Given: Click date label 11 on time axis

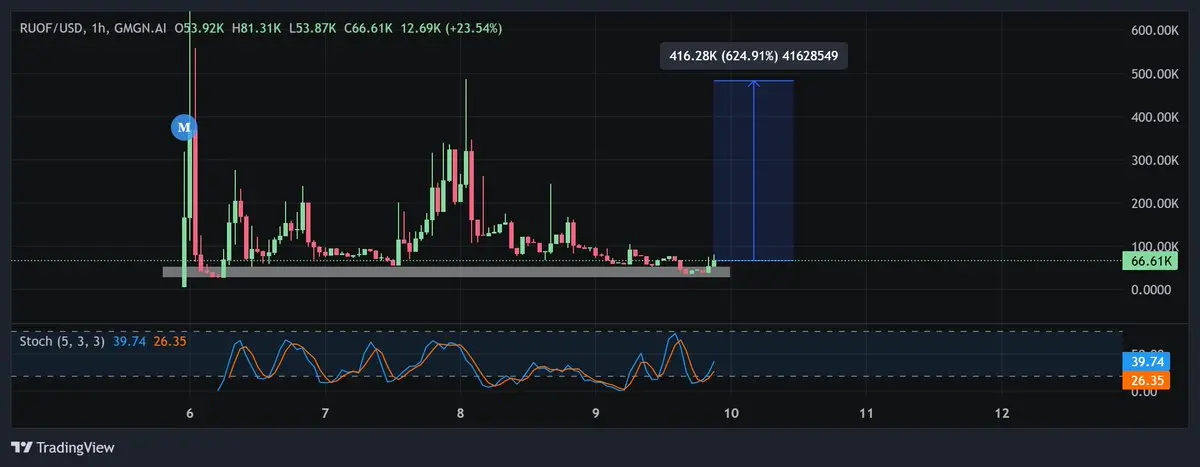Looking at the screenshot, I should click(866, 413).
